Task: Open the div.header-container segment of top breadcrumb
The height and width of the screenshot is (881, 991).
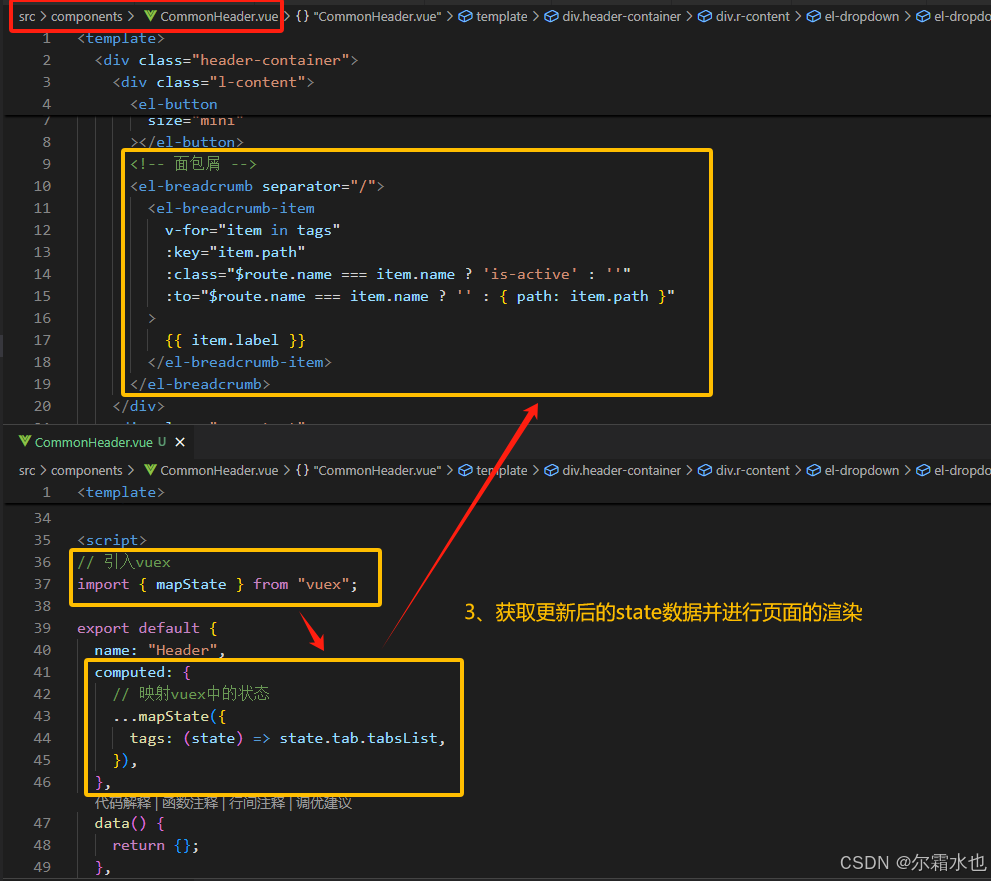Action: pos(622,16)
